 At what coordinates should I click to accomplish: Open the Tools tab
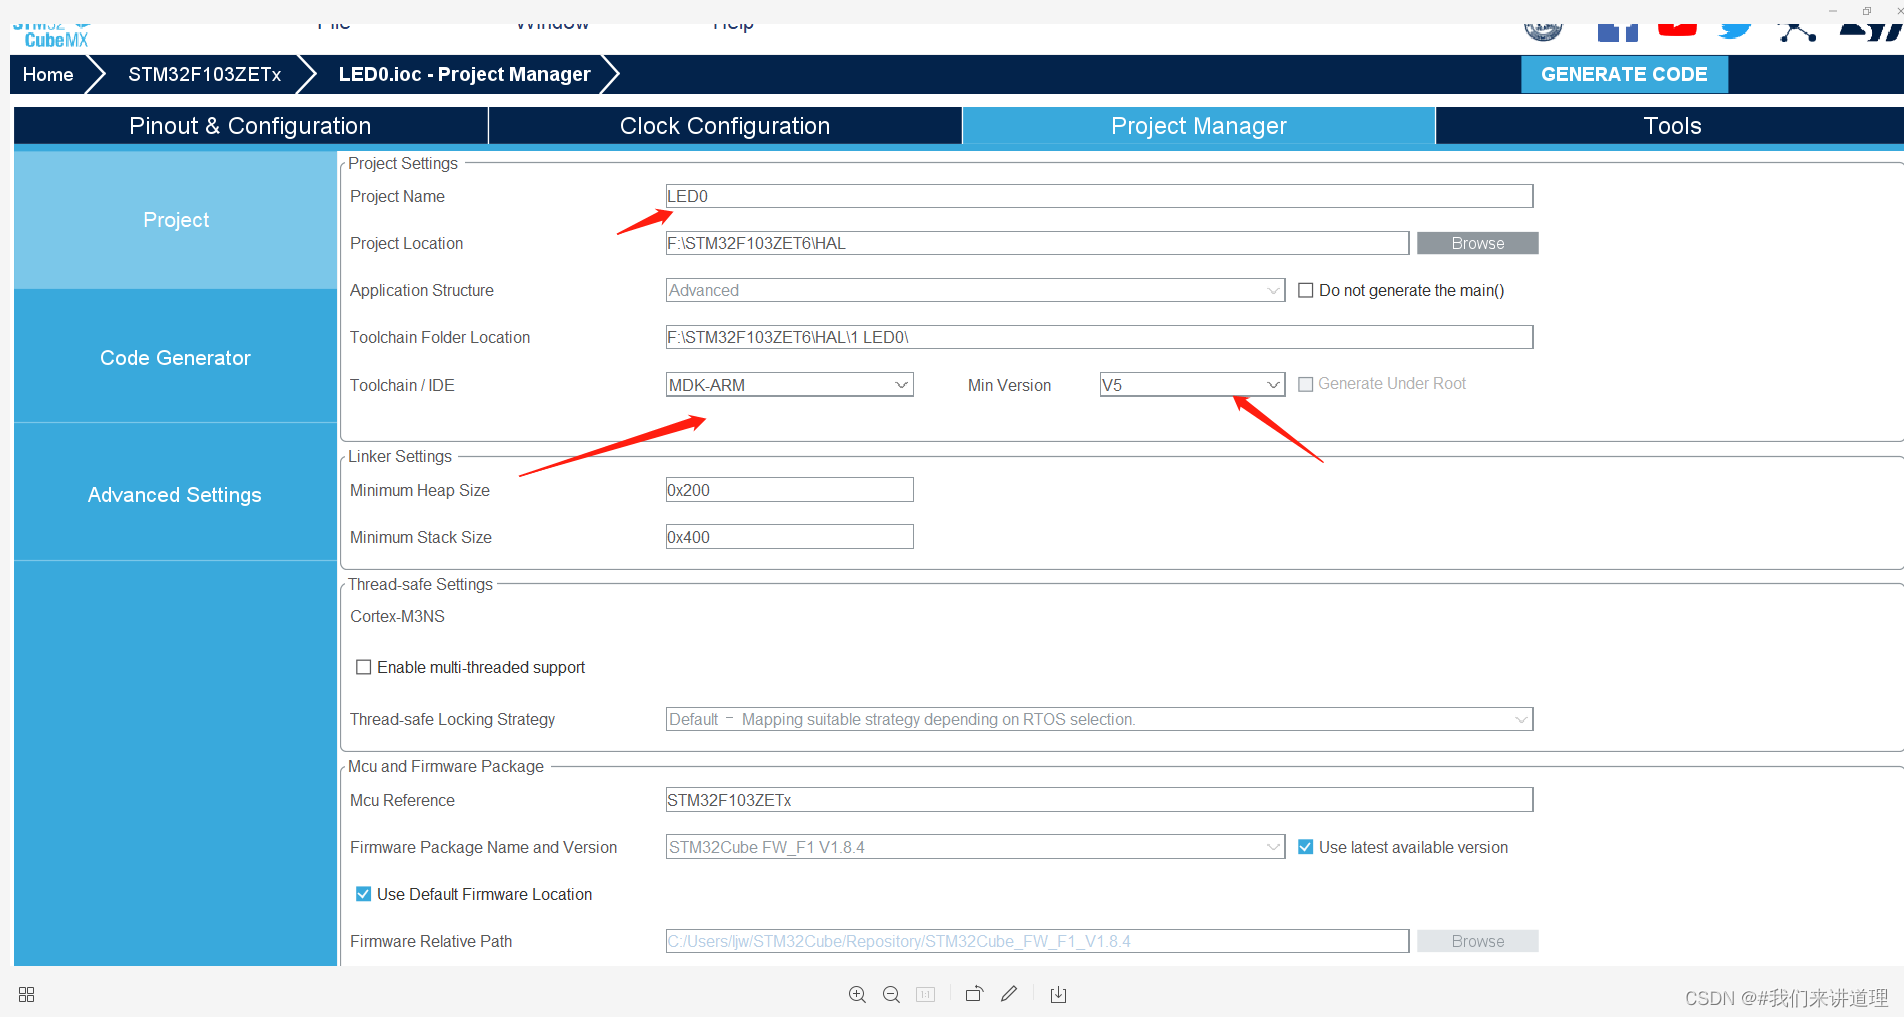[x=1672, y=126]
